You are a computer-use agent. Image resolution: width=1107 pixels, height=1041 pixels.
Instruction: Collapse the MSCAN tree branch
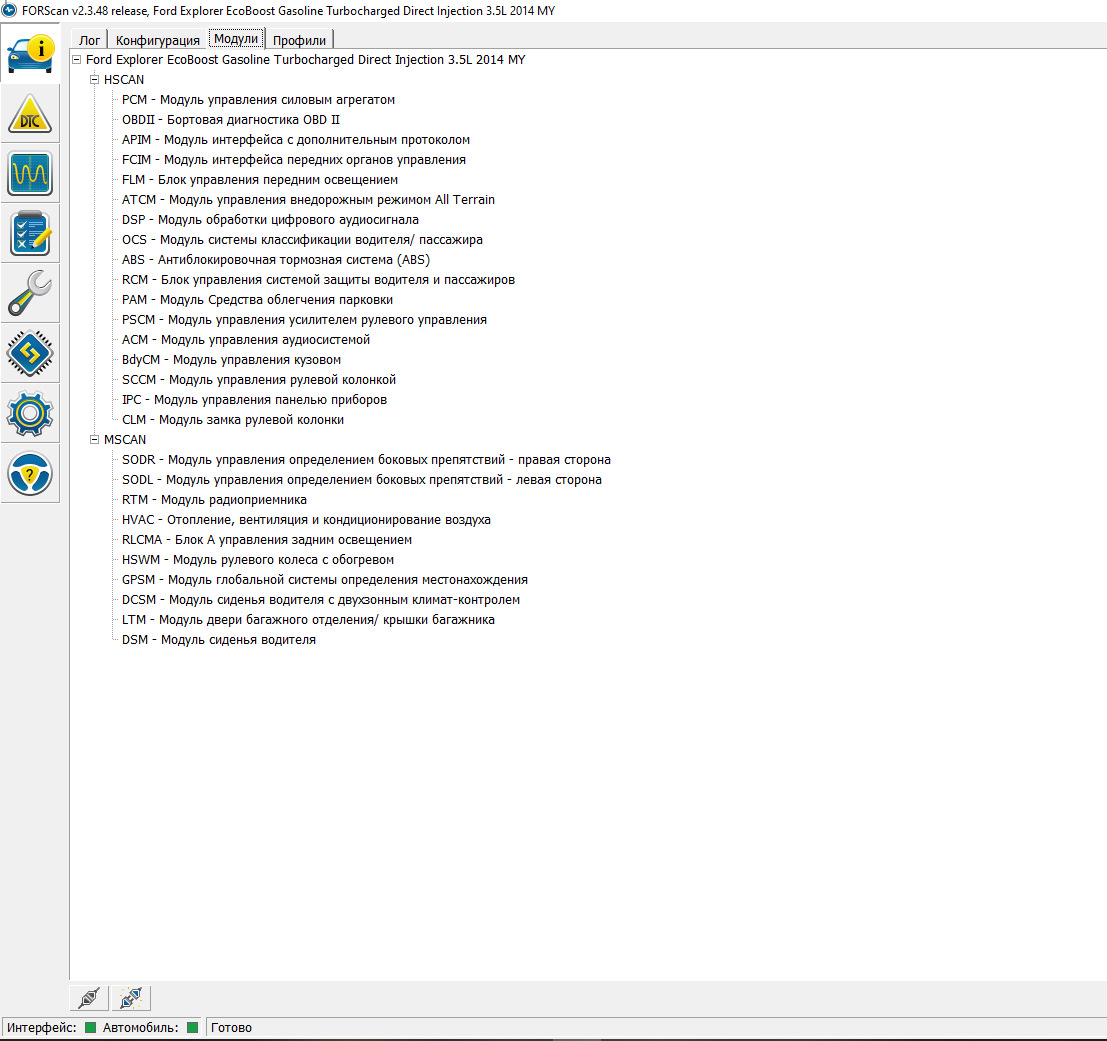click(94, 440)
